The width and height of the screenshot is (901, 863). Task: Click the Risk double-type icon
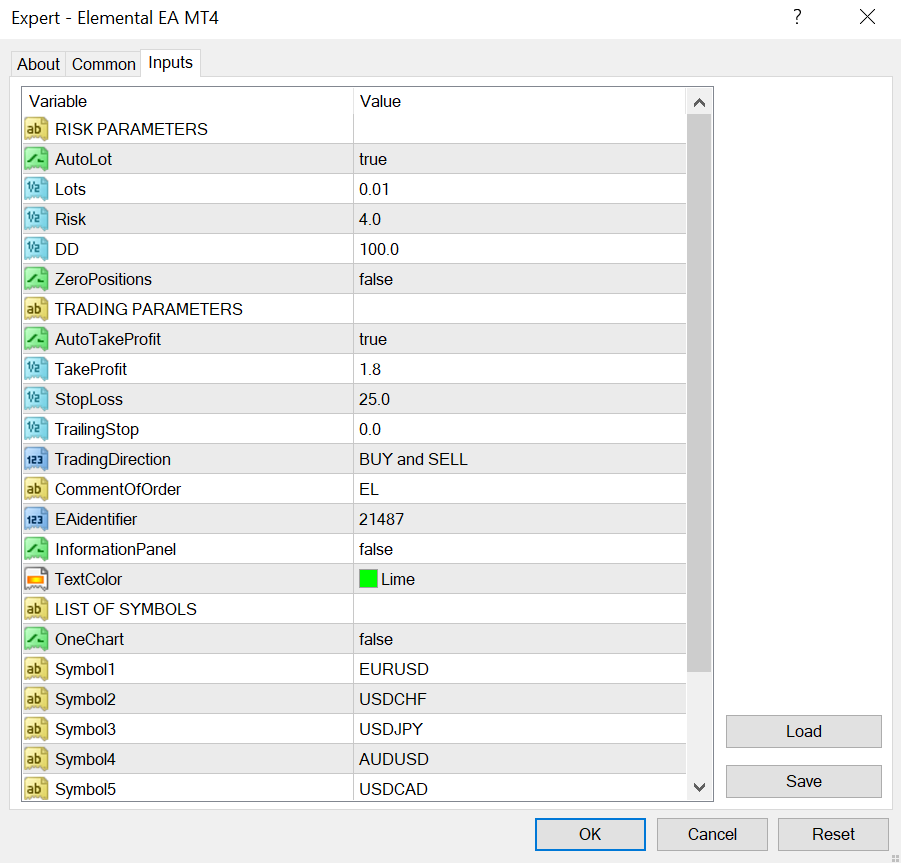point(36,219)
